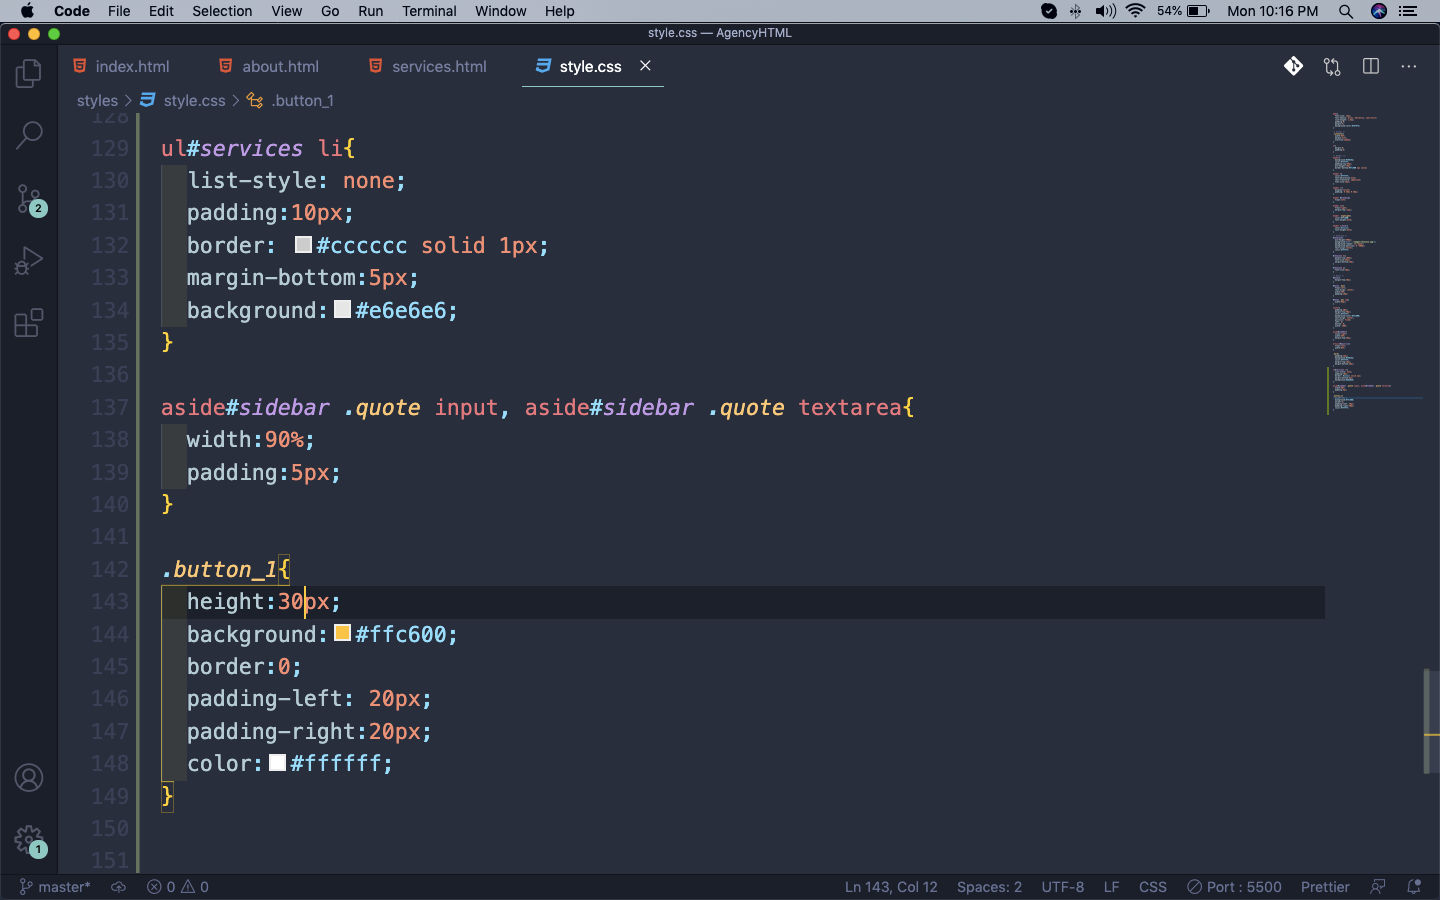Open the View menu
This screenshot has height=900, width=1440.
(286, 11)
